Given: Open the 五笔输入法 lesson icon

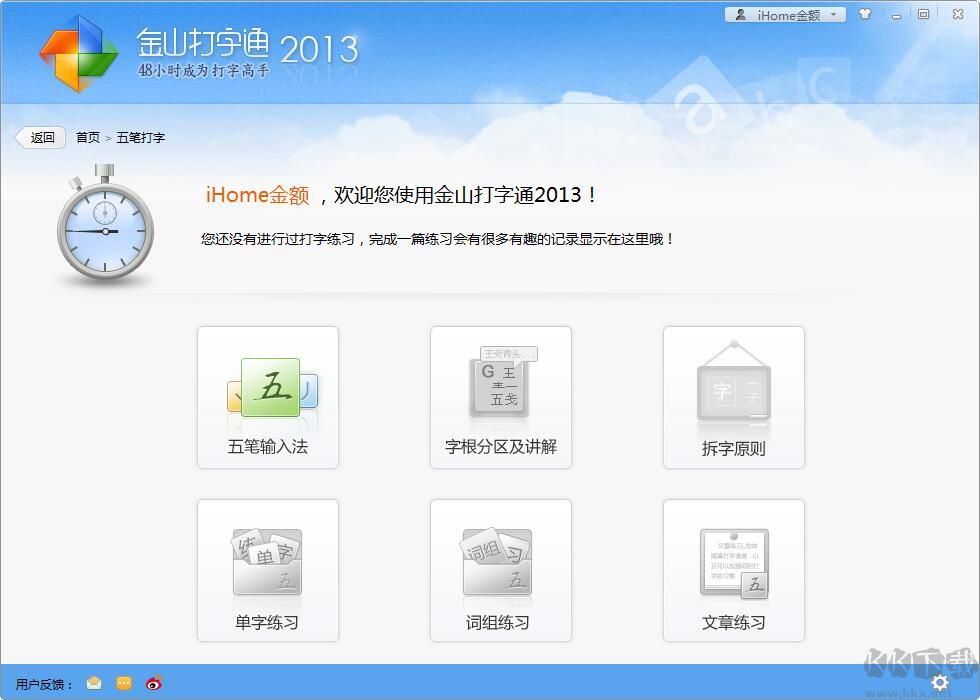Looking at the screenshot, I should coord(267,395).
